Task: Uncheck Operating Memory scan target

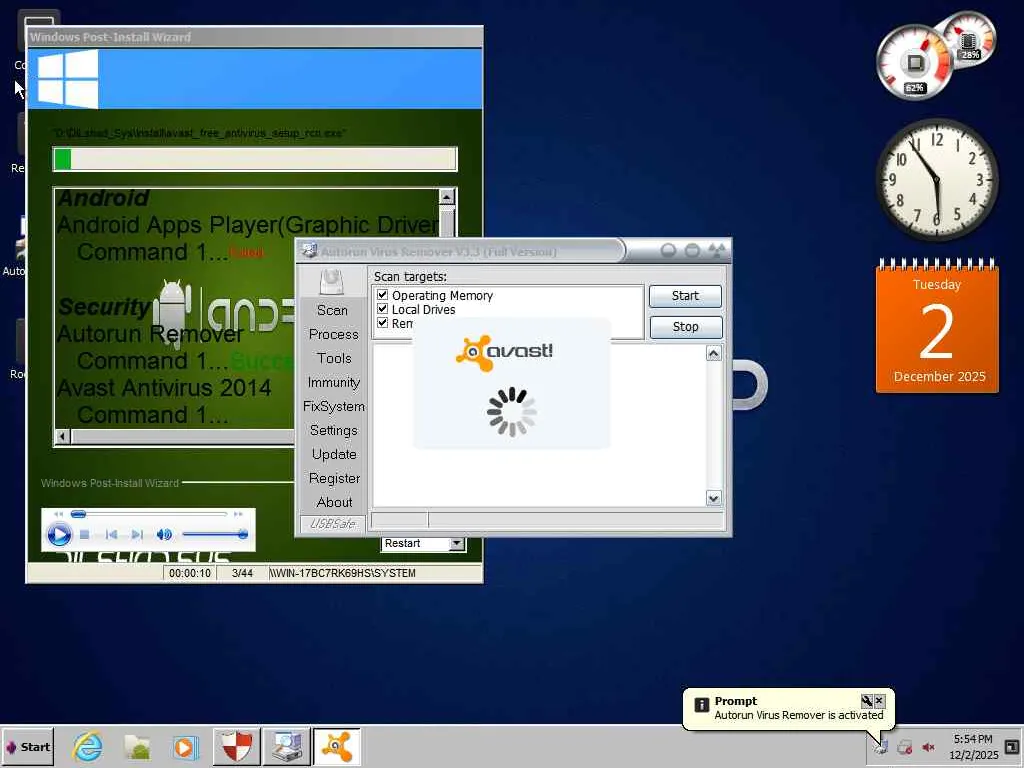Action: tap(383, 295)
